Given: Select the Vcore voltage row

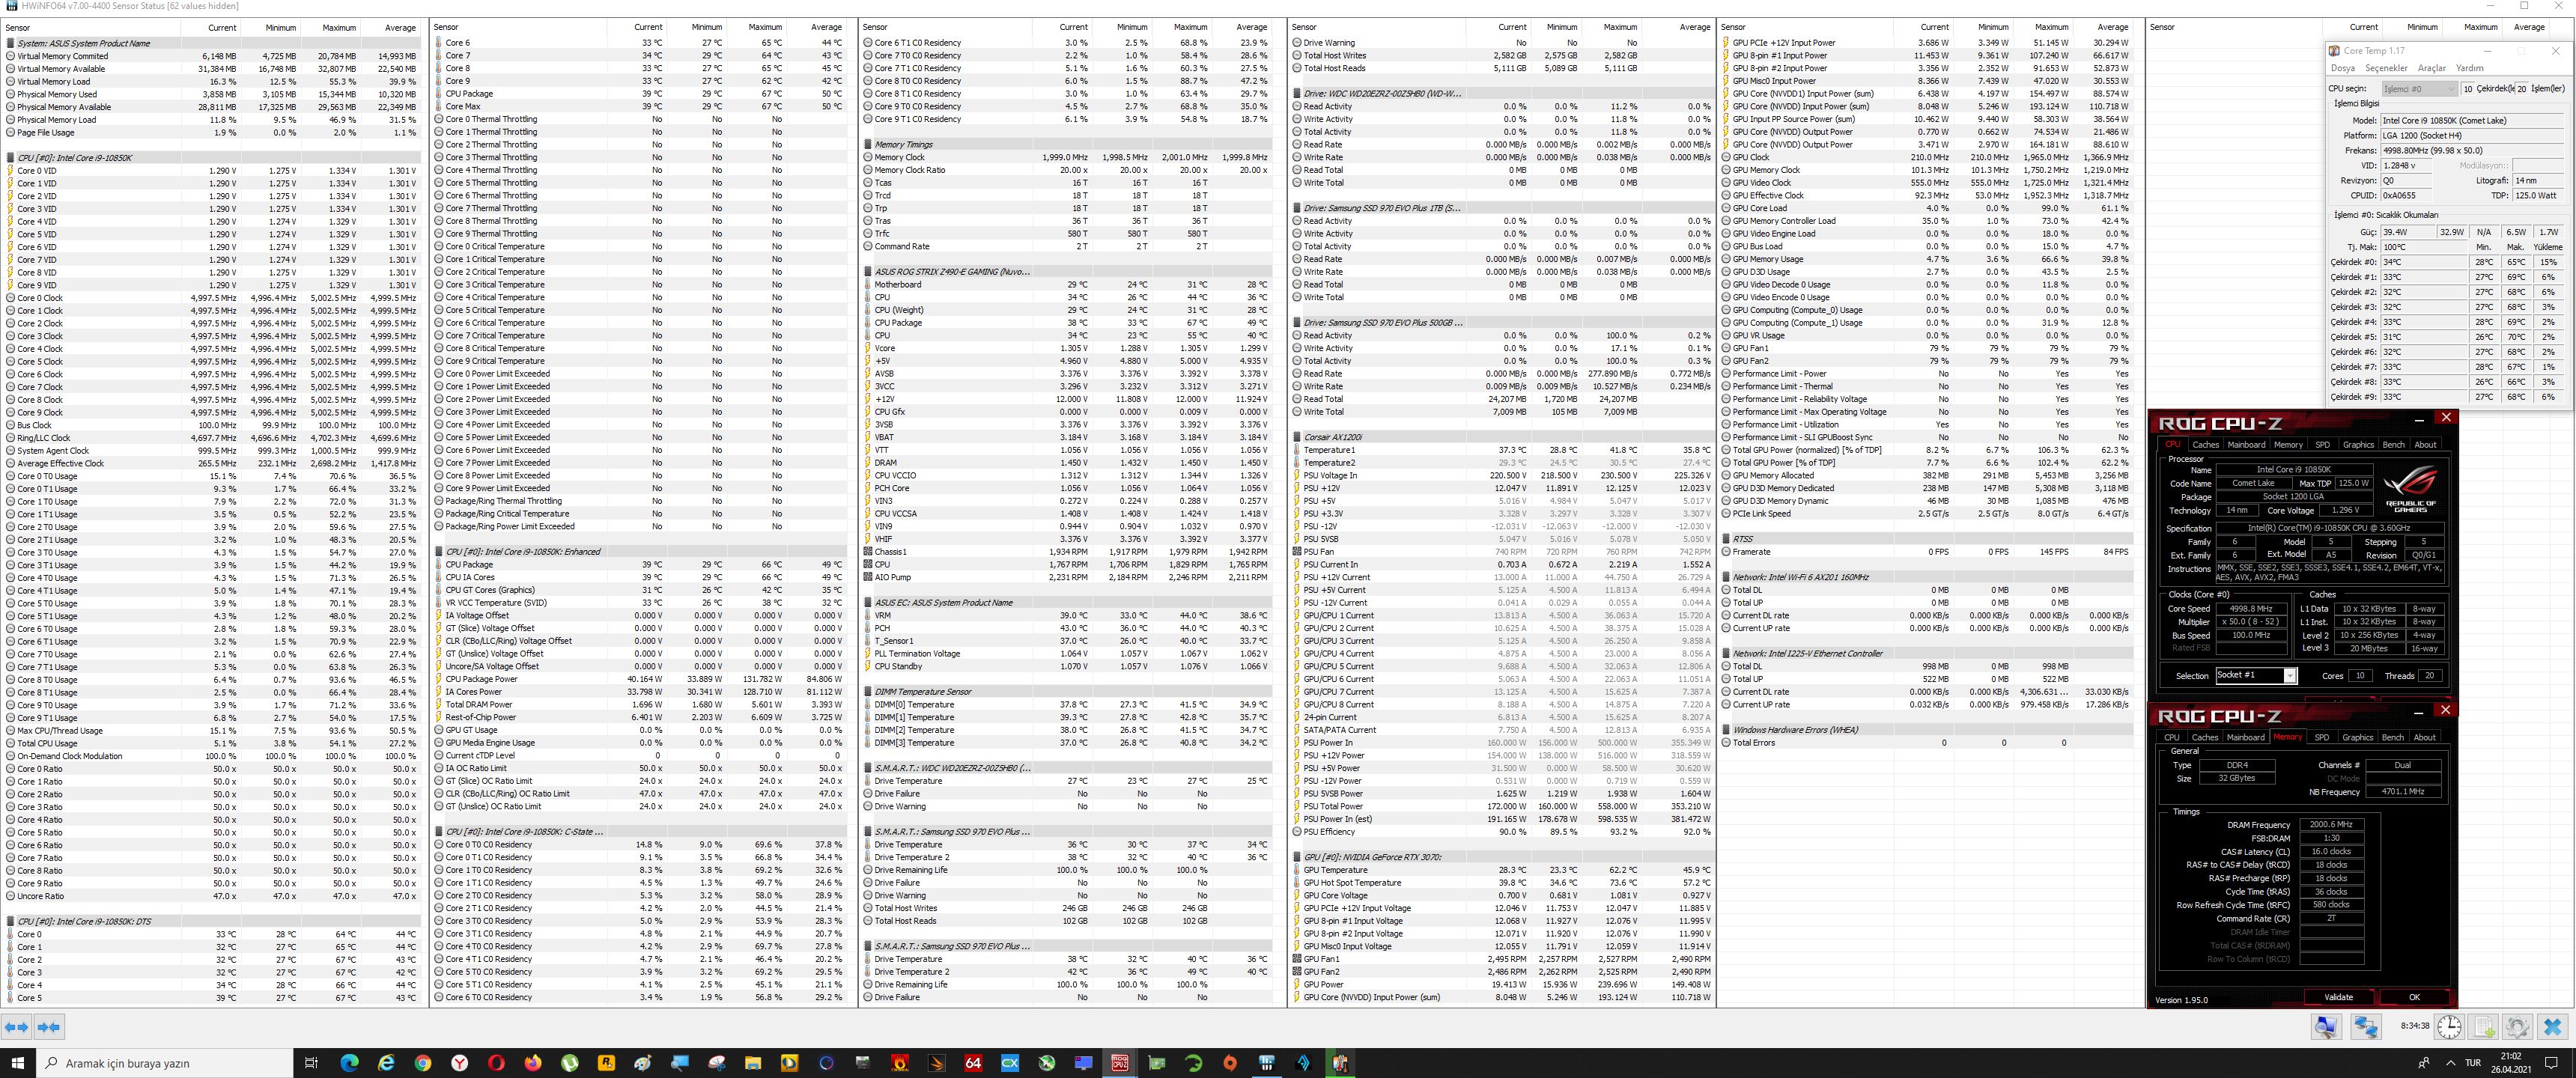Looking at the screenshot, I should click(1066, 348).
